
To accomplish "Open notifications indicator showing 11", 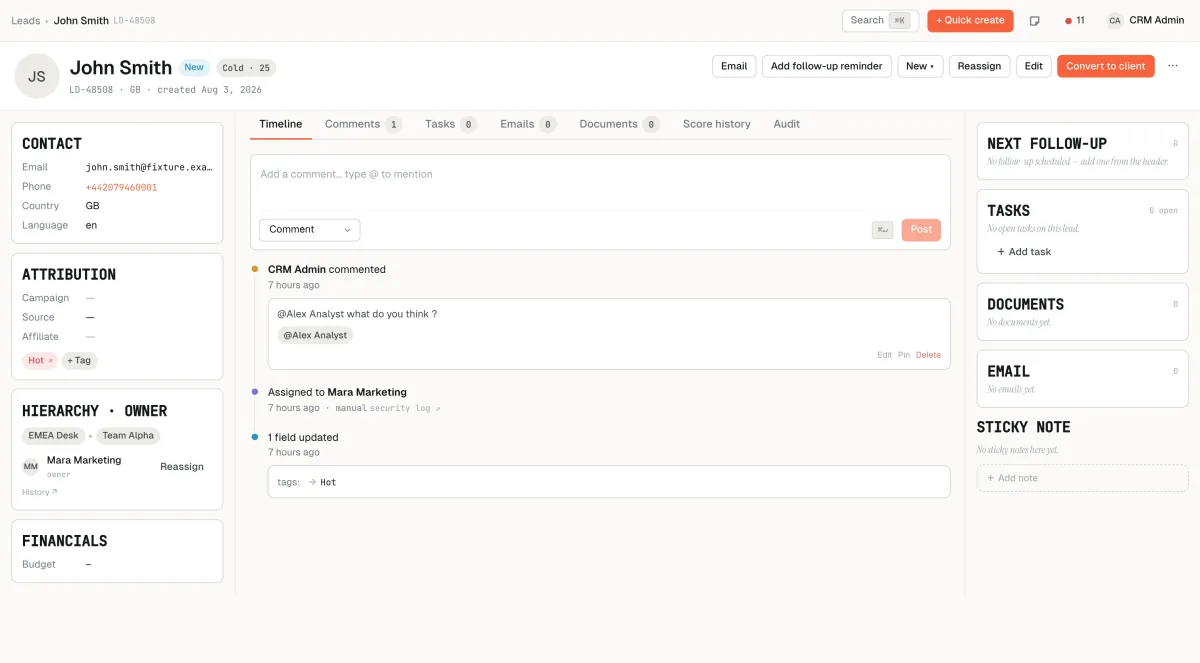I will (1075, 21).
